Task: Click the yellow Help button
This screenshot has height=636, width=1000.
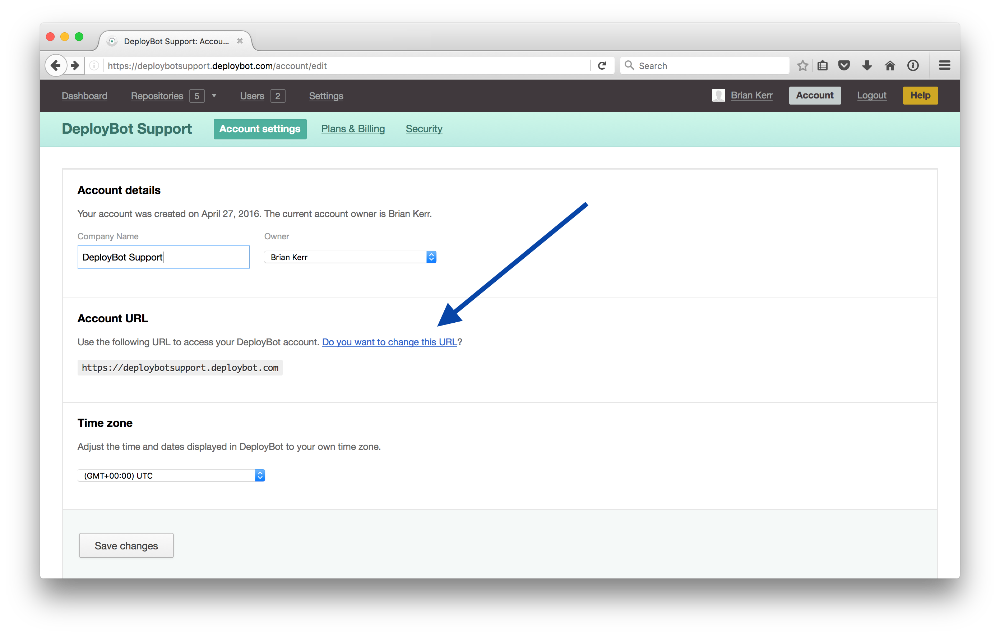Action: pyautogui.click(x=920, y=95)
